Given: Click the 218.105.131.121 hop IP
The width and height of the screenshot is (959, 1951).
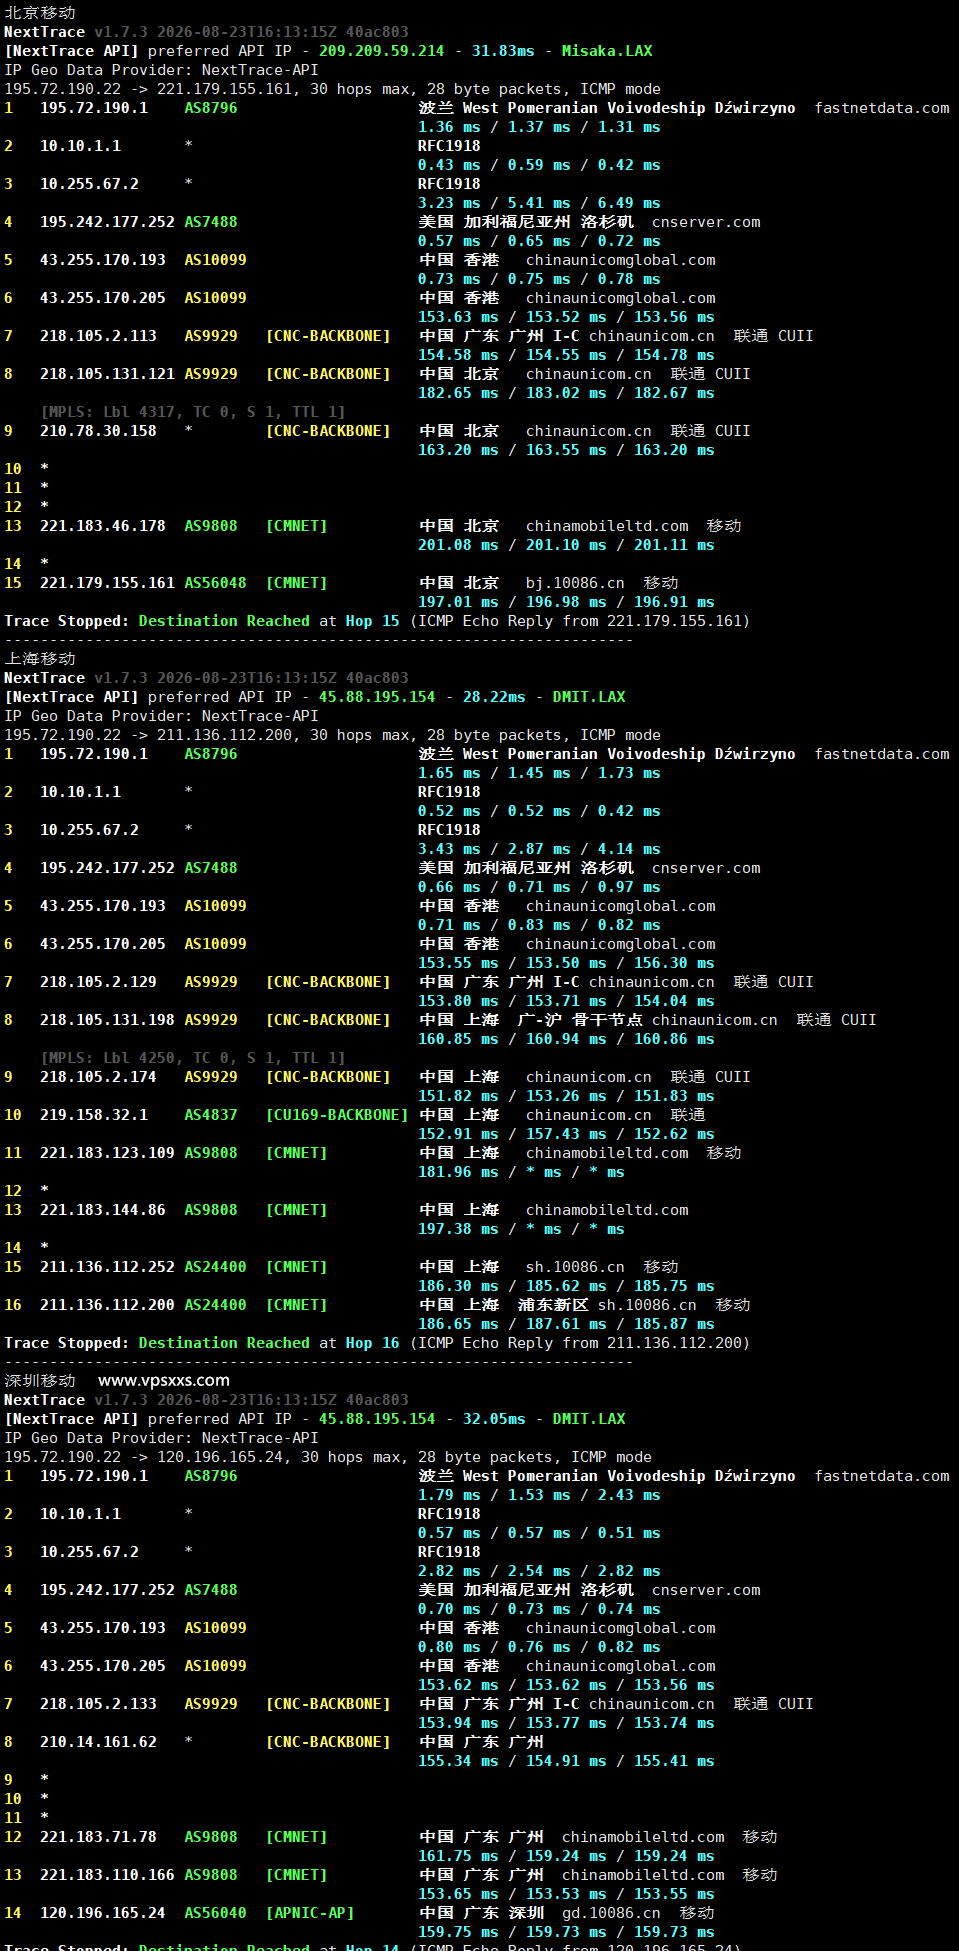Looking at the screenshot, I should click(x=107, y=374).
